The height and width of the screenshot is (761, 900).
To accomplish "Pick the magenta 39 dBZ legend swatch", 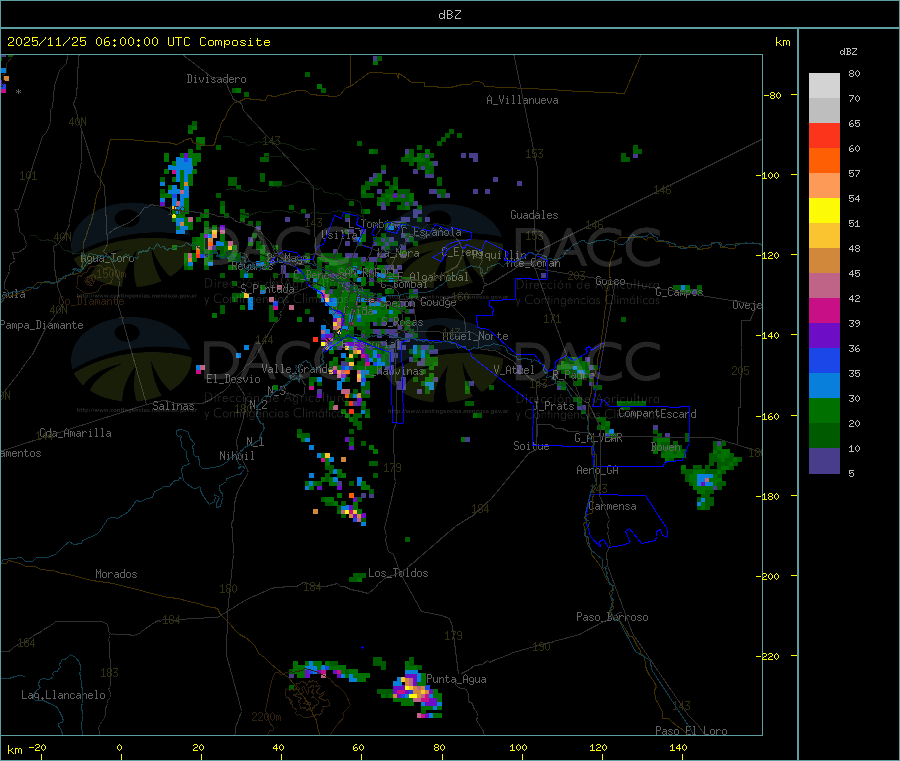I will tap(824, 310).
